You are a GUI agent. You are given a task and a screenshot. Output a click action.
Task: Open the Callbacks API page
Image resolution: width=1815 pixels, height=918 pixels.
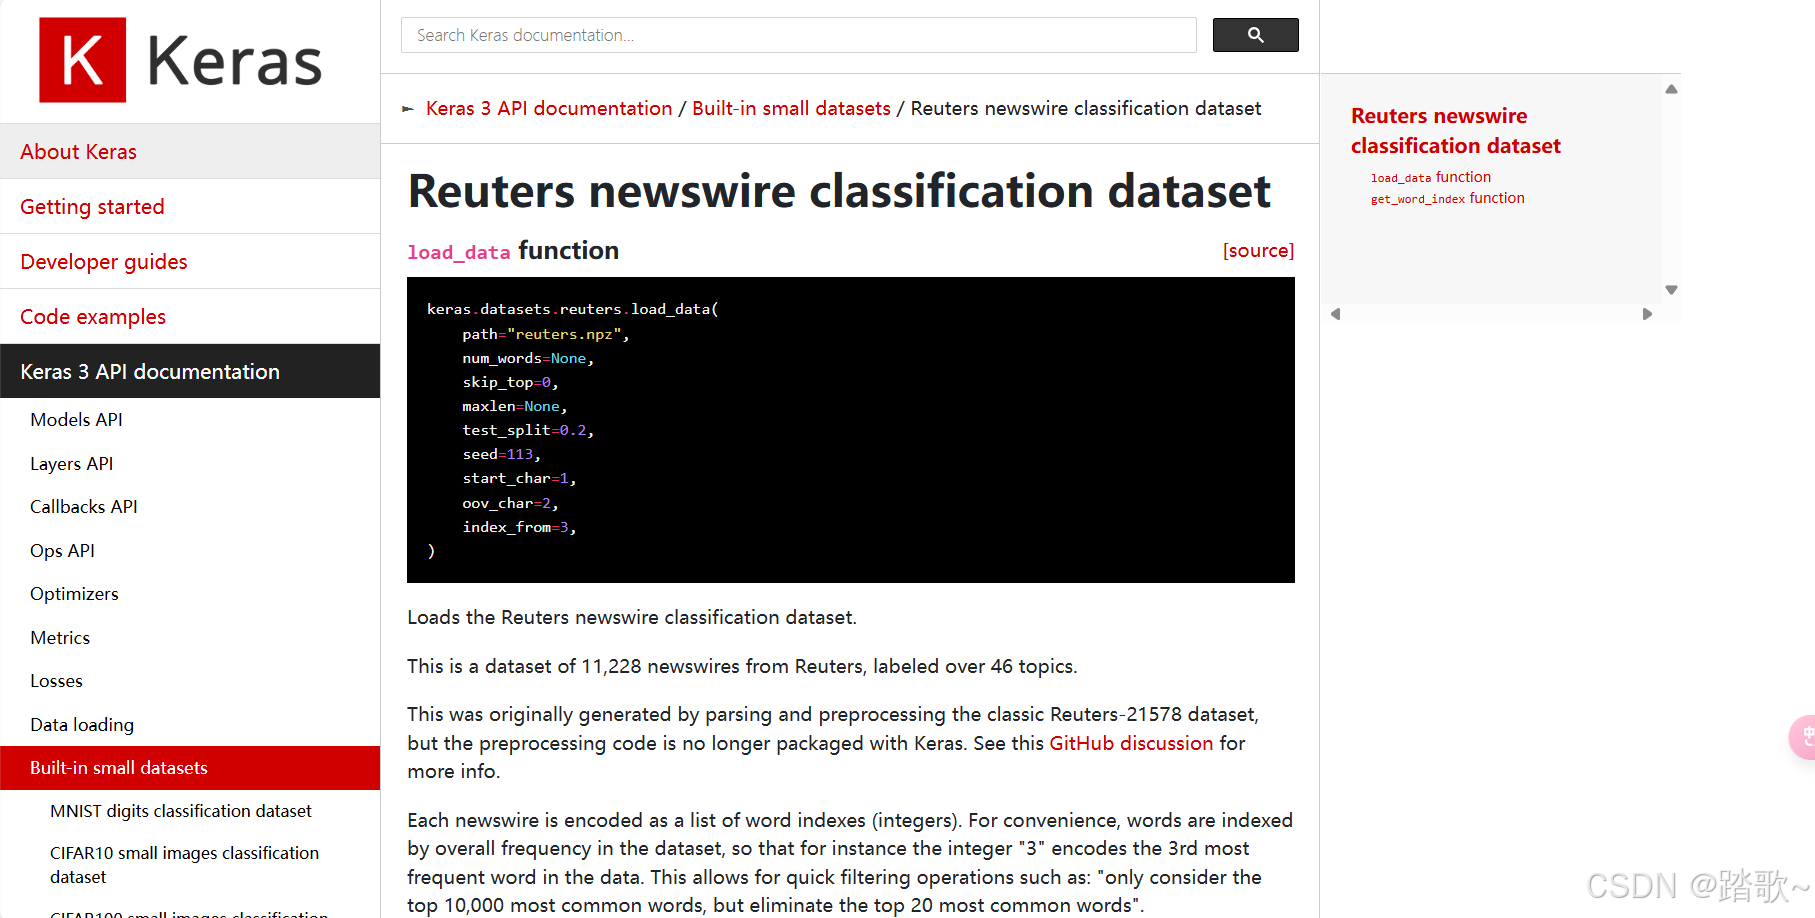click(x=83, y=507)
